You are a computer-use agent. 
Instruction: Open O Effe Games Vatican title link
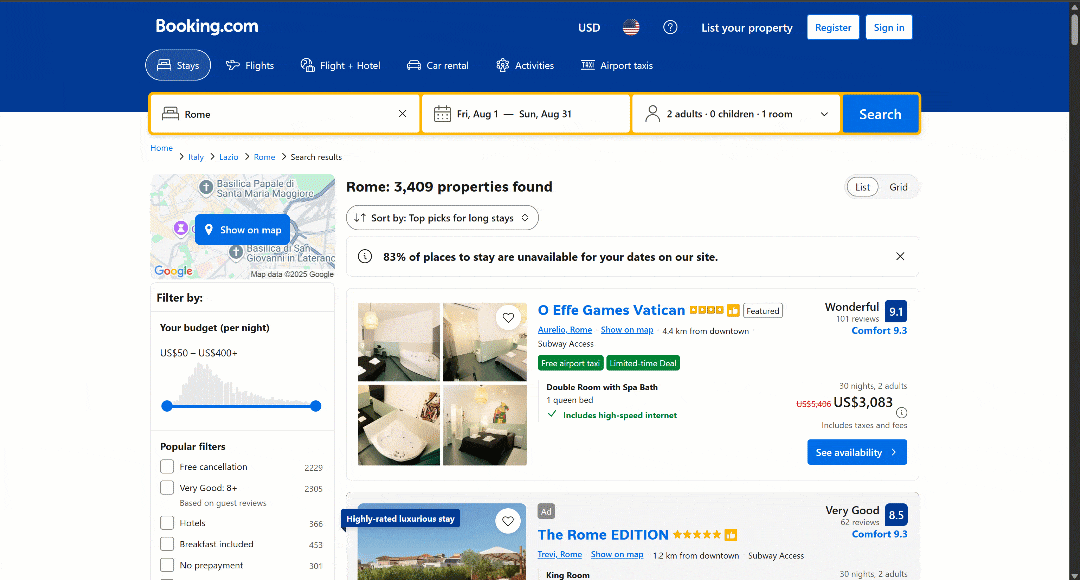pos(611,310)
